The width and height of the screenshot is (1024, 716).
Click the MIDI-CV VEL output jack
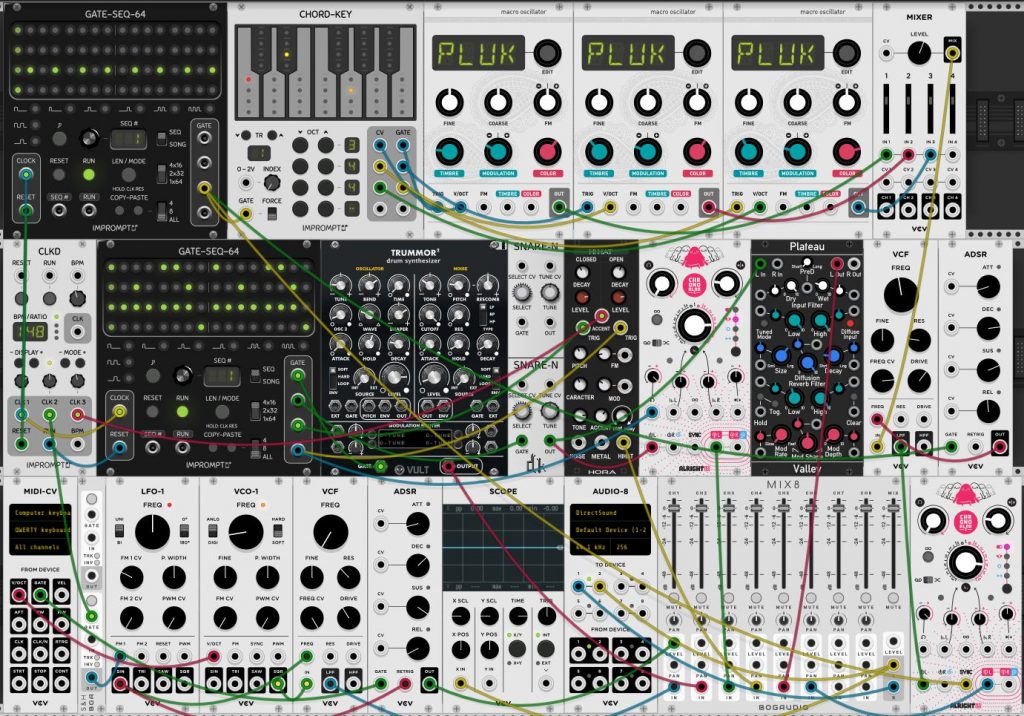(x=61, y=594)
